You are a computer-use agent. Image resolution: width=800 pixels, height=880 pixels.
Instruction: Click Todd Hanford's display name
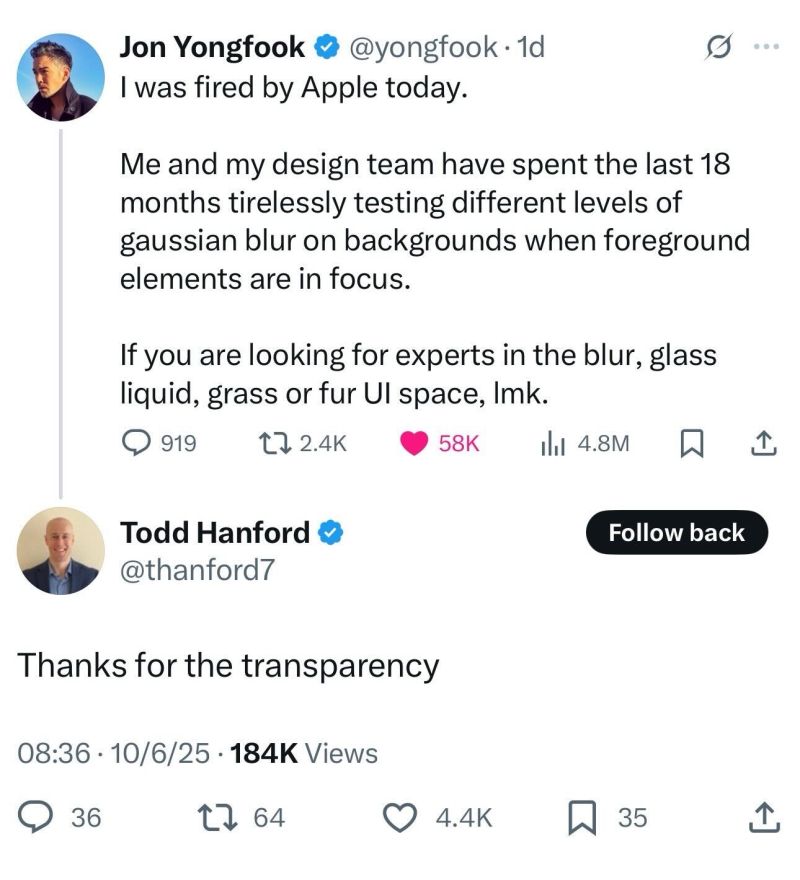[215, 533]
